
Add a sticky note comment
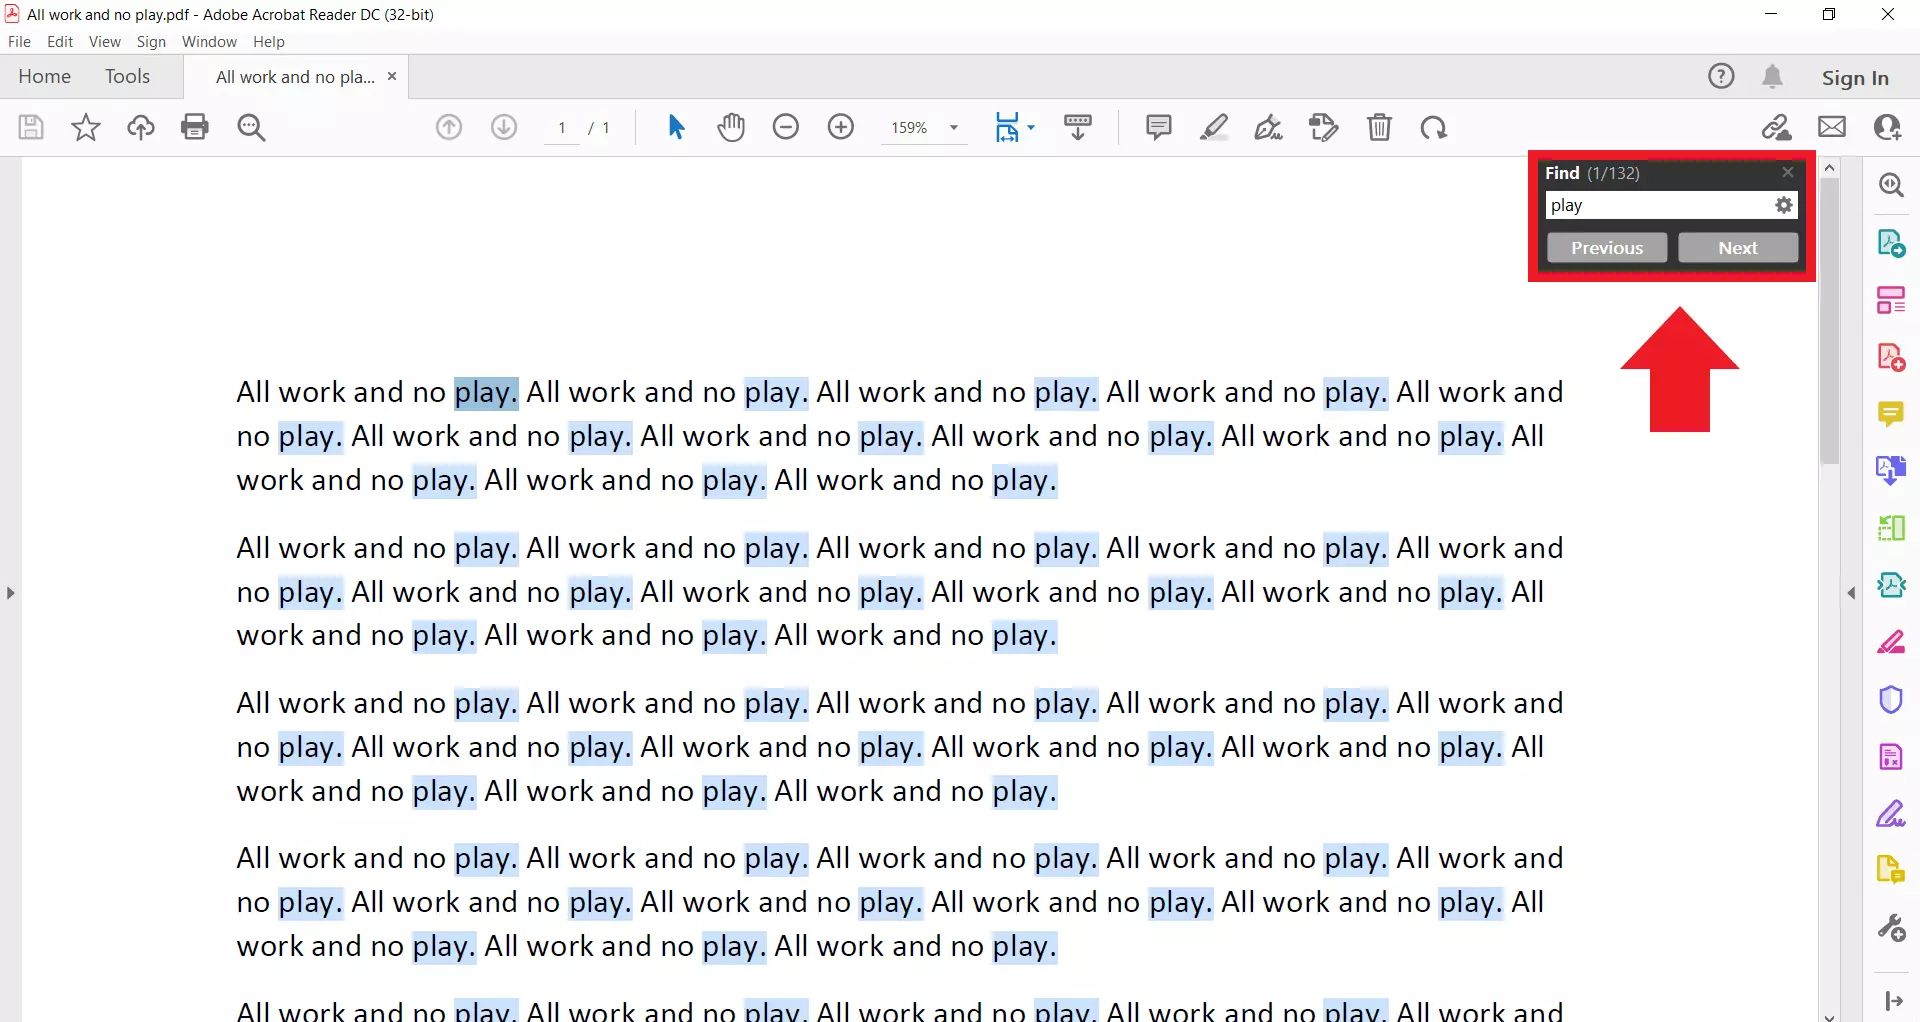(1158, 127)
